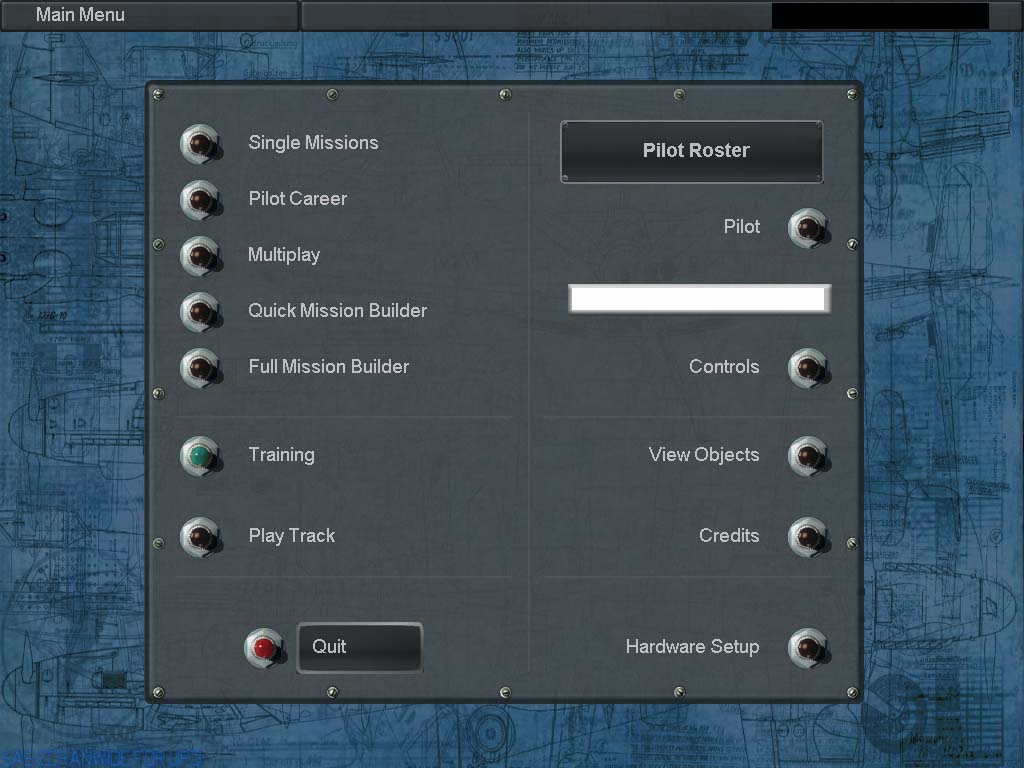1024x768 pixels.
Task: Open the Pilot Roster panel button
Action: click(692, 152)
